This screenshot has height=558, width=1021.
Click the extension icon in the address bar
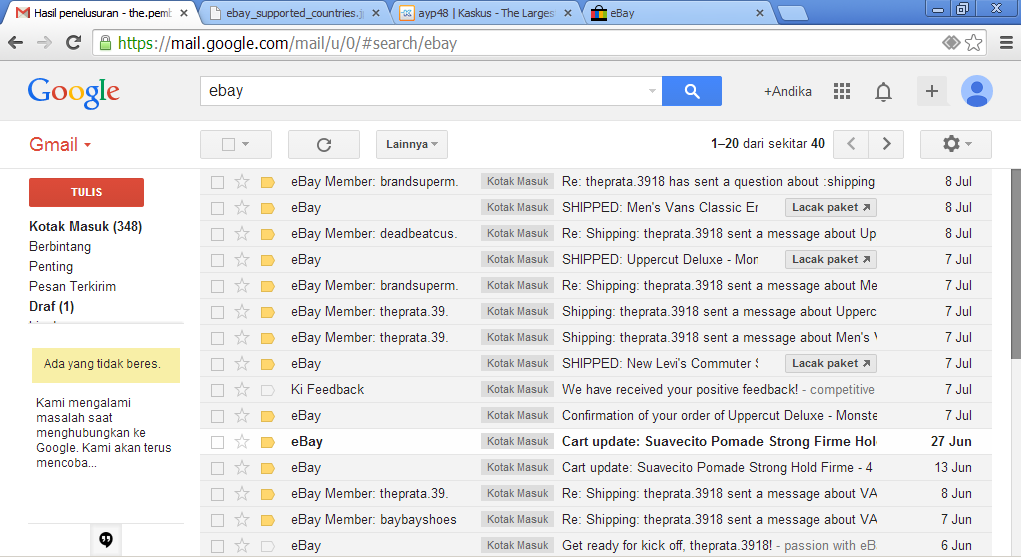point(951,43)
